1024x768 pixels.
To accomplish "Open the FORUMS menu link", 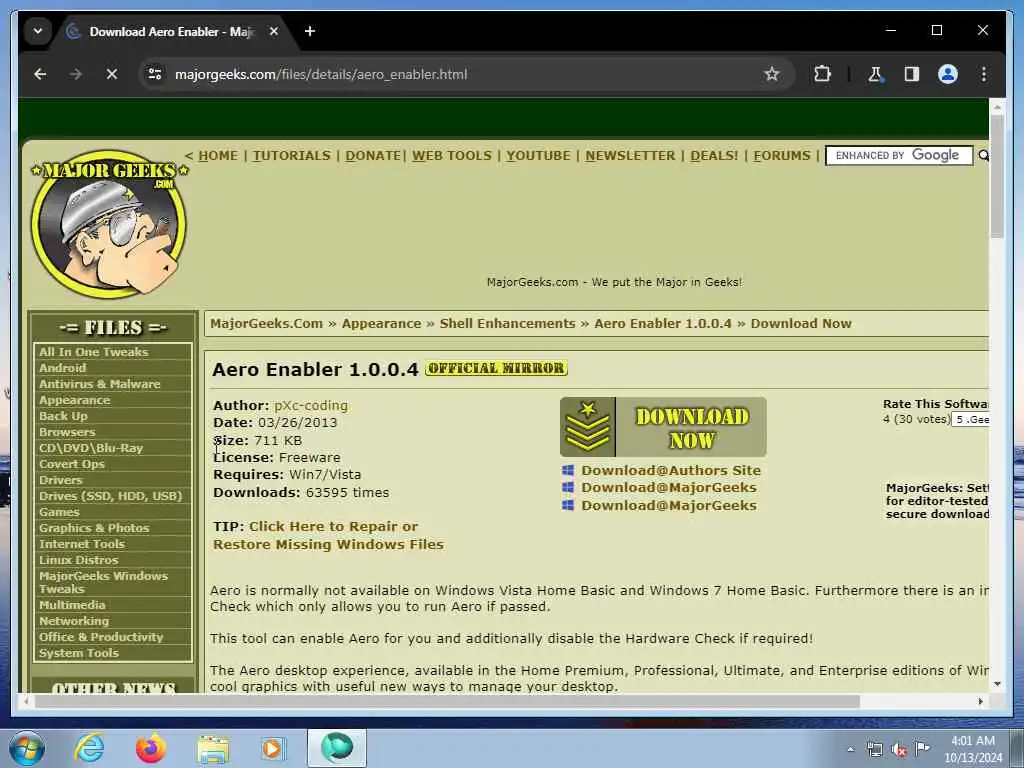I will click(782, 155).
